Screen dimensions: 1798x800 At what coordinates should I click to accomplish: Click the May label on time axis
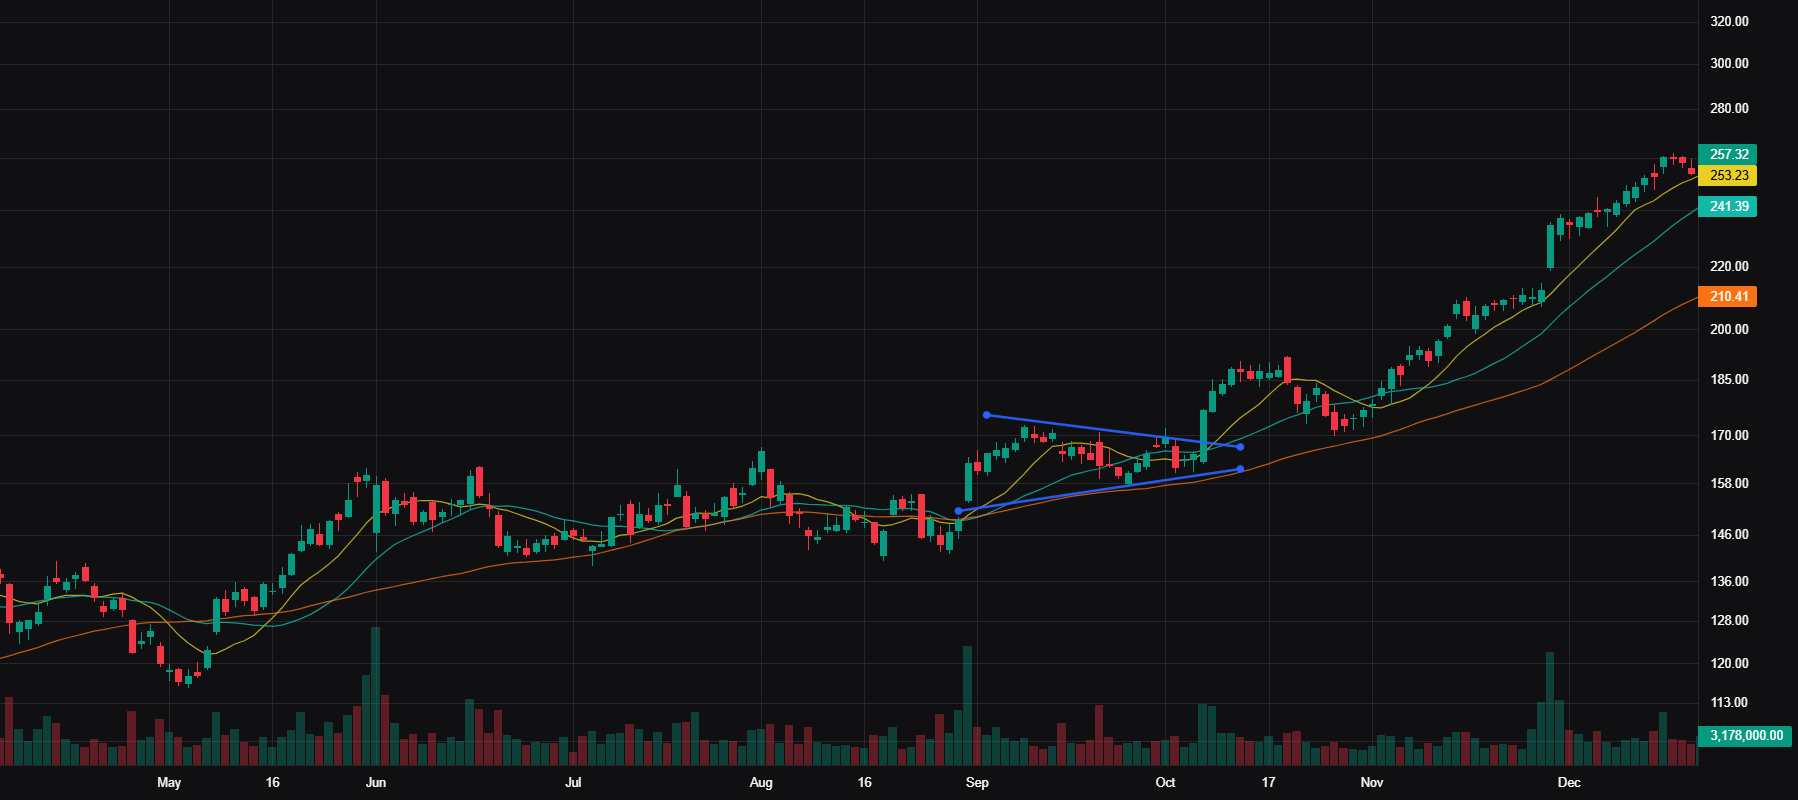pyautogui.click(x=169, y=782)
